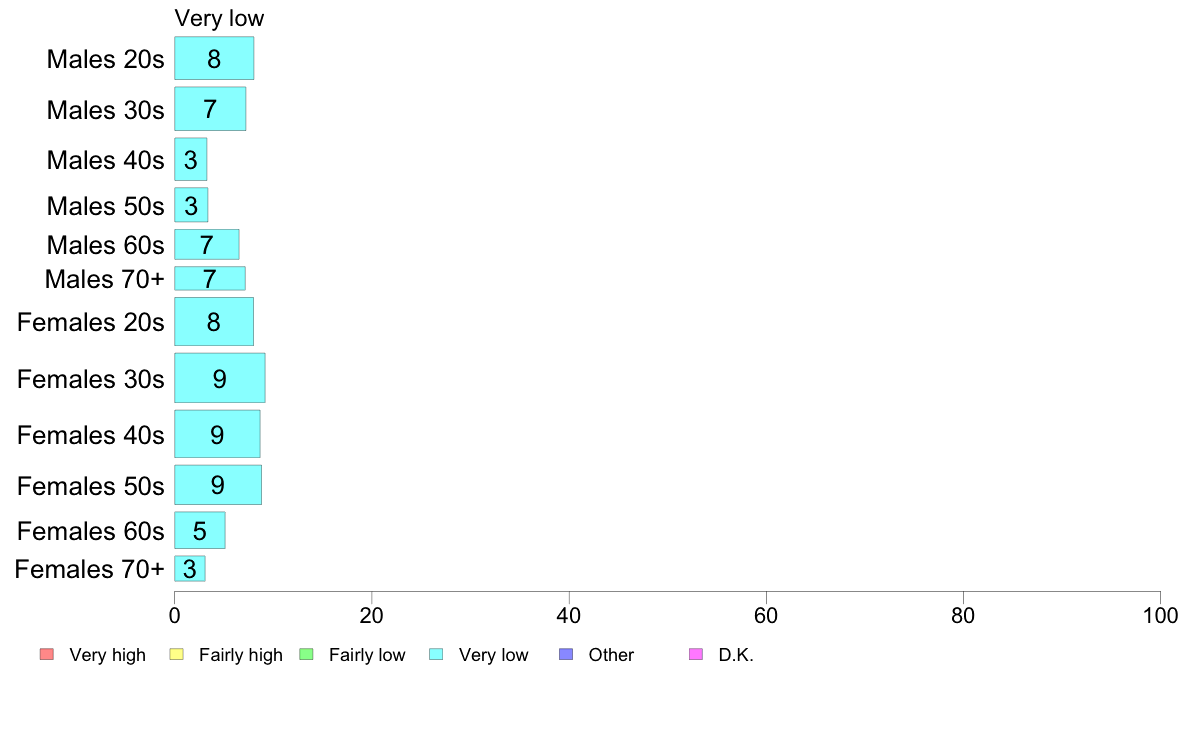This screenshot has width=1188, height=736.
Task: Click the Fairly low legend text
Action: point(367,655)
